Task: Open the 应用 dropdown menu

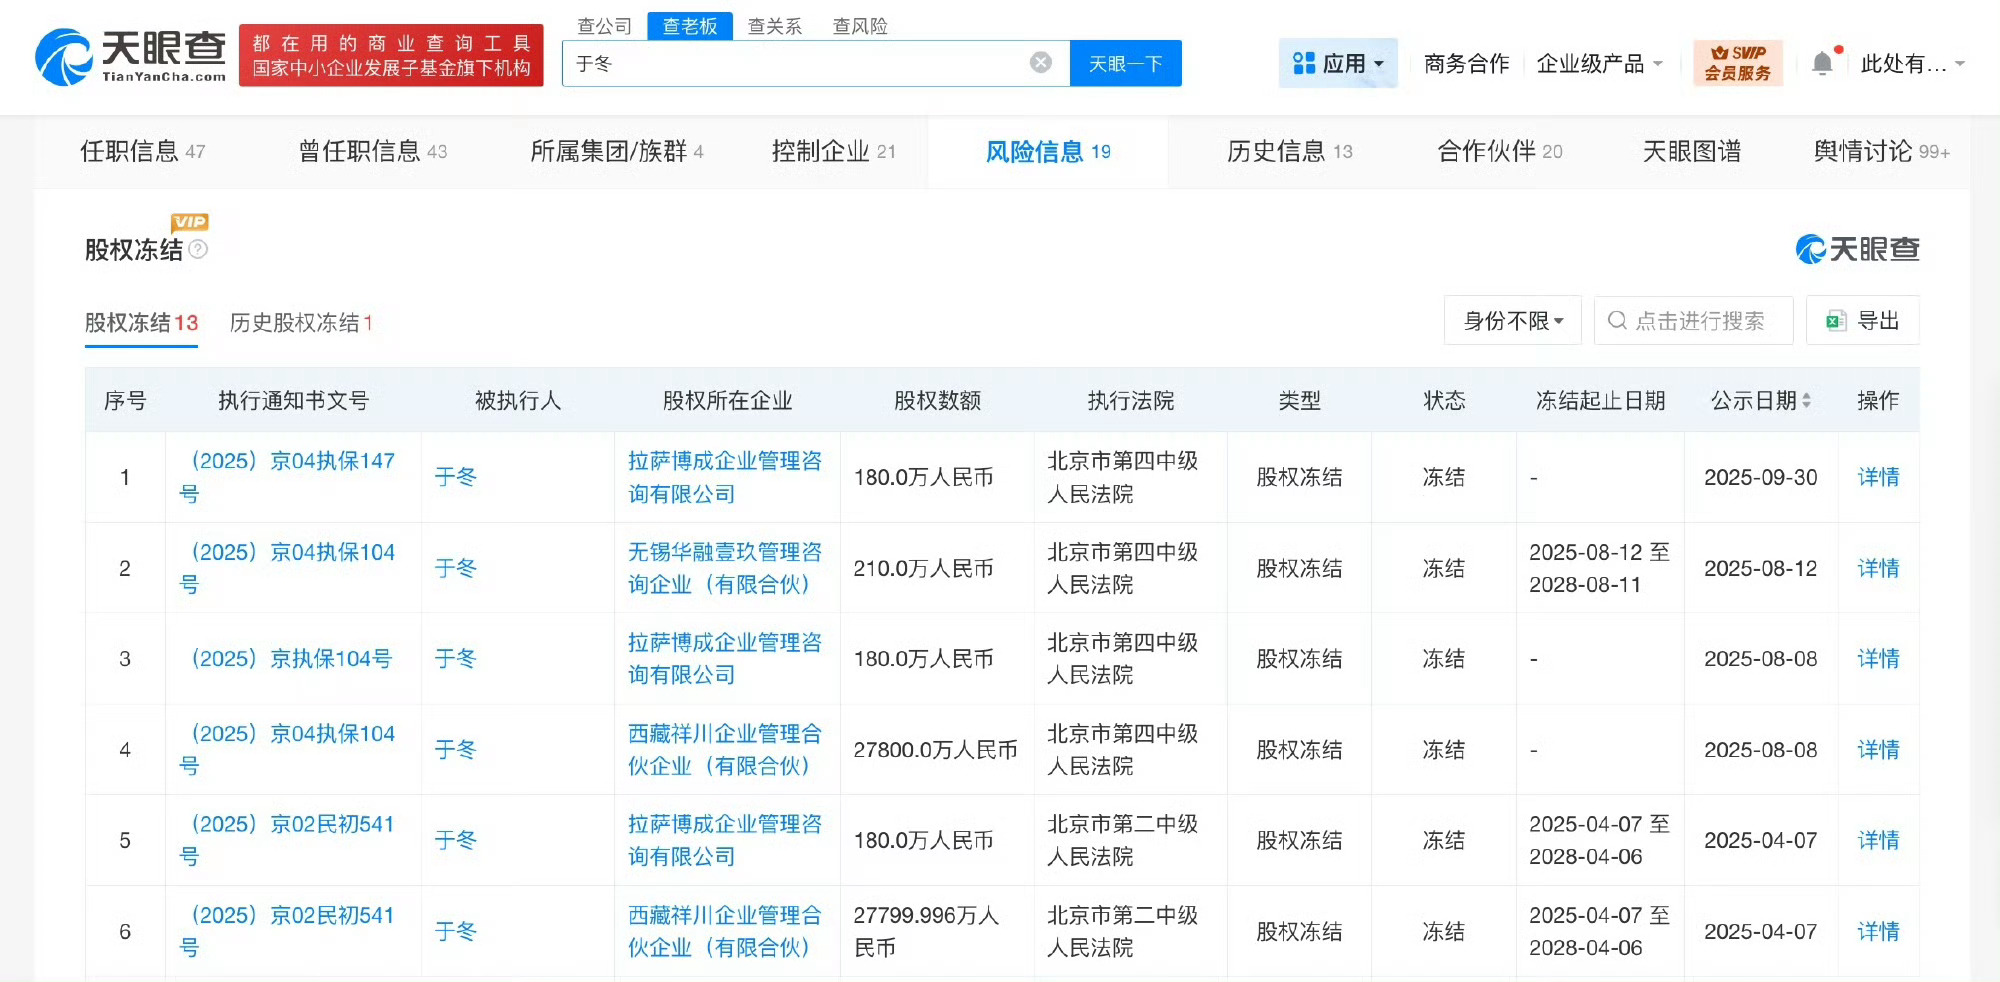Action: click(1338, 62)
